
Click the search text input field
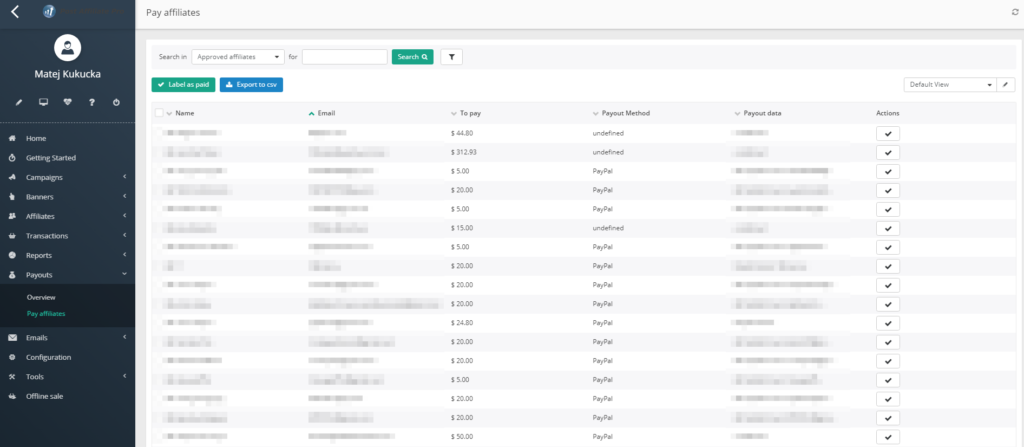point(344,57)
